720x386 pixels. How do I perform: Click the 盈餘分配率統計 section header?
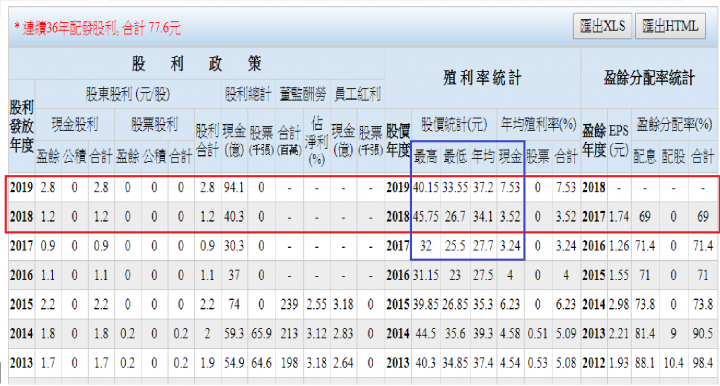[649, 78]
